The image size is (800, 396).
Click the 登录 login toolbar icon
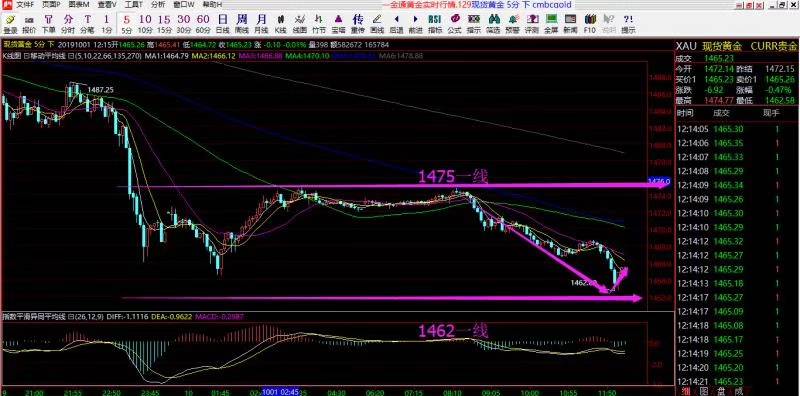point(10,23)
